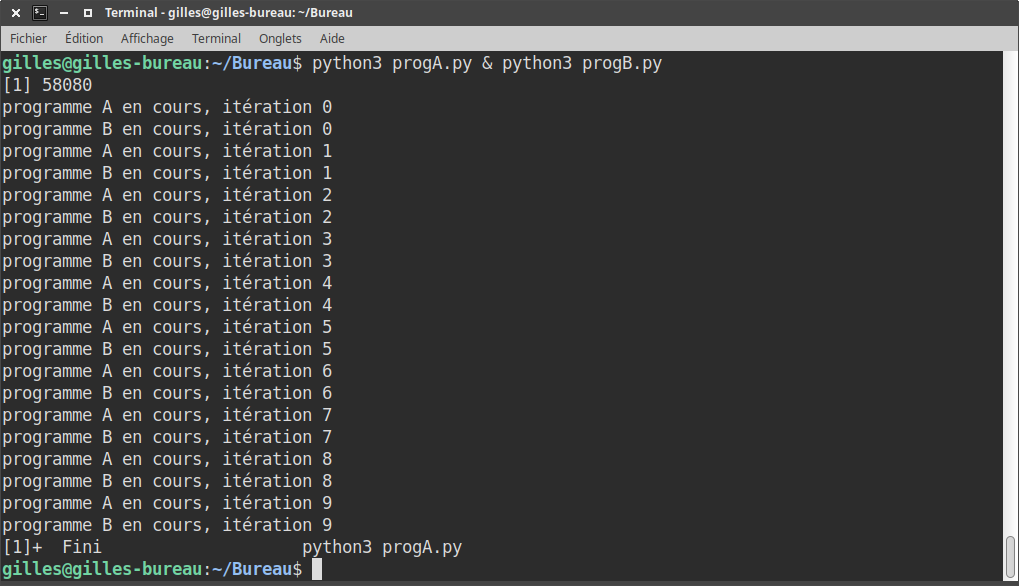
Task: Click the typed python3 progA.py command
Action: click(x=392, y=63)
